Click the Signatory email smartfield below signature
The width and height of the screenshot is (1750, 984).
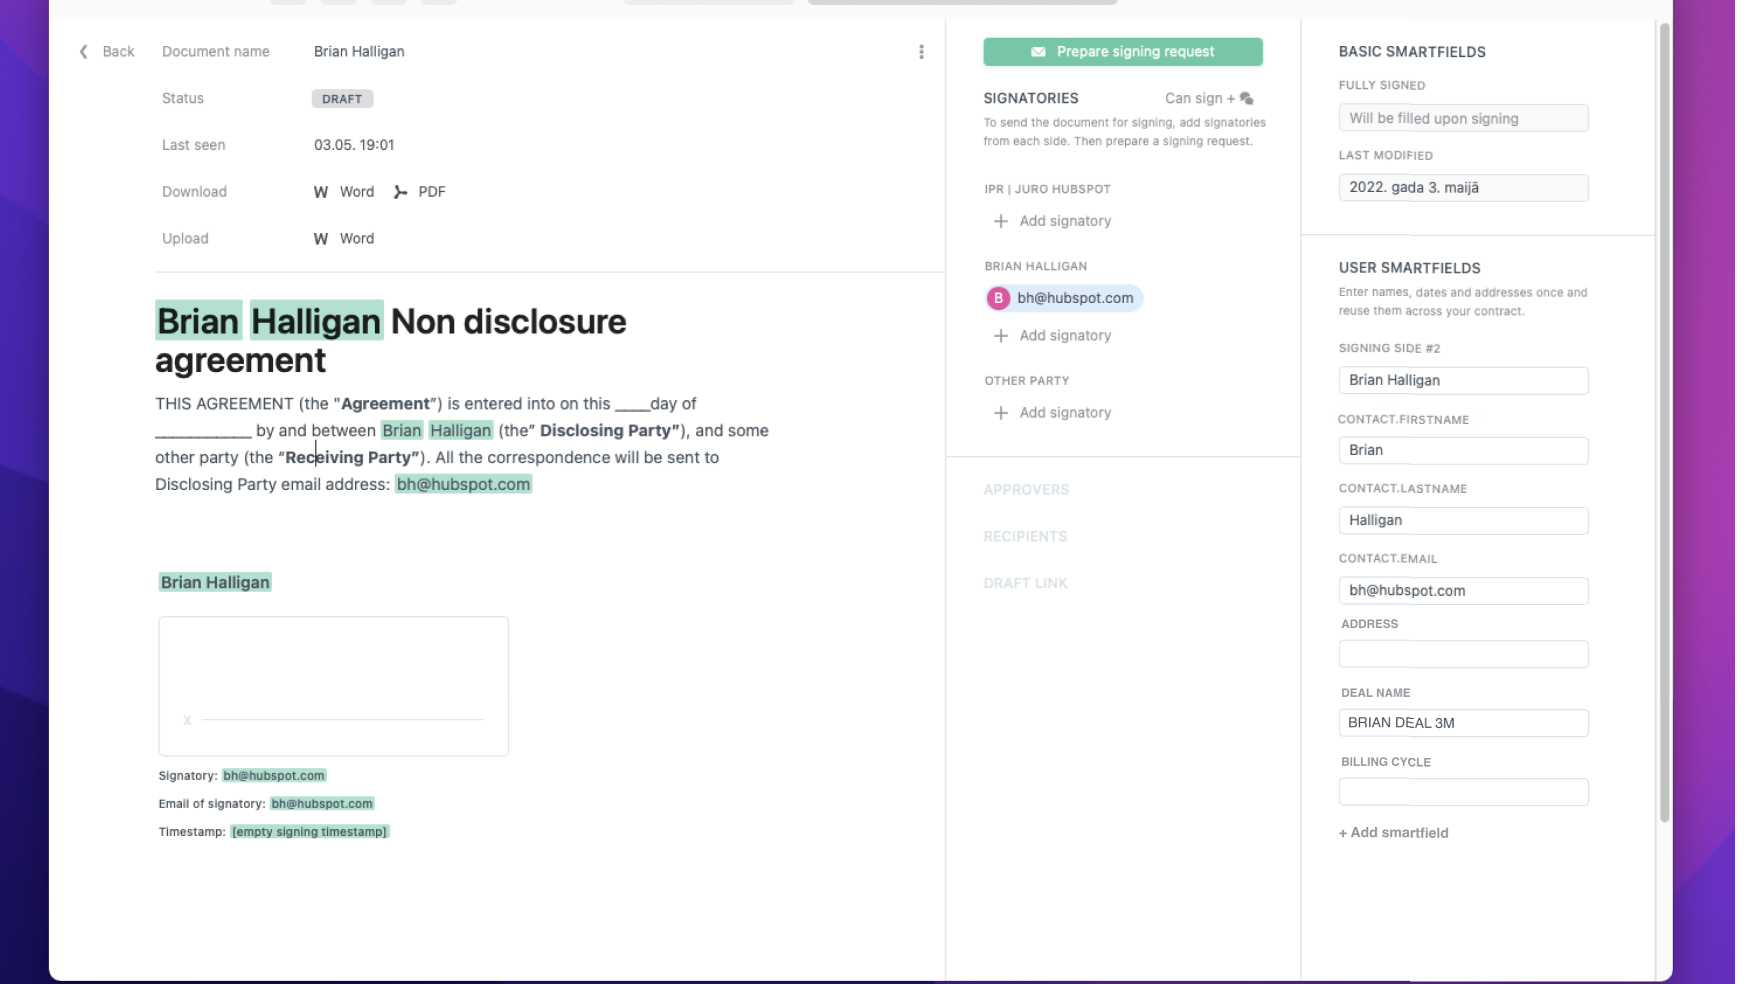pyautogui.click(x=274, y=776)
